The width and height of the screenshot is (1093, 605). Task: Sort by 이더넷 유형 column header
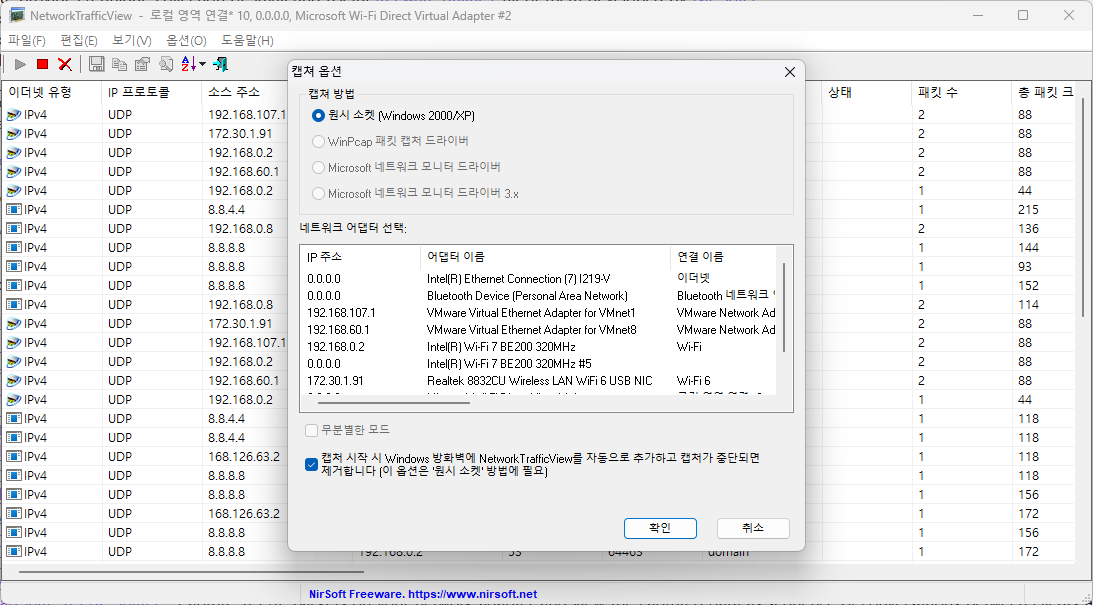pos(51,92)
